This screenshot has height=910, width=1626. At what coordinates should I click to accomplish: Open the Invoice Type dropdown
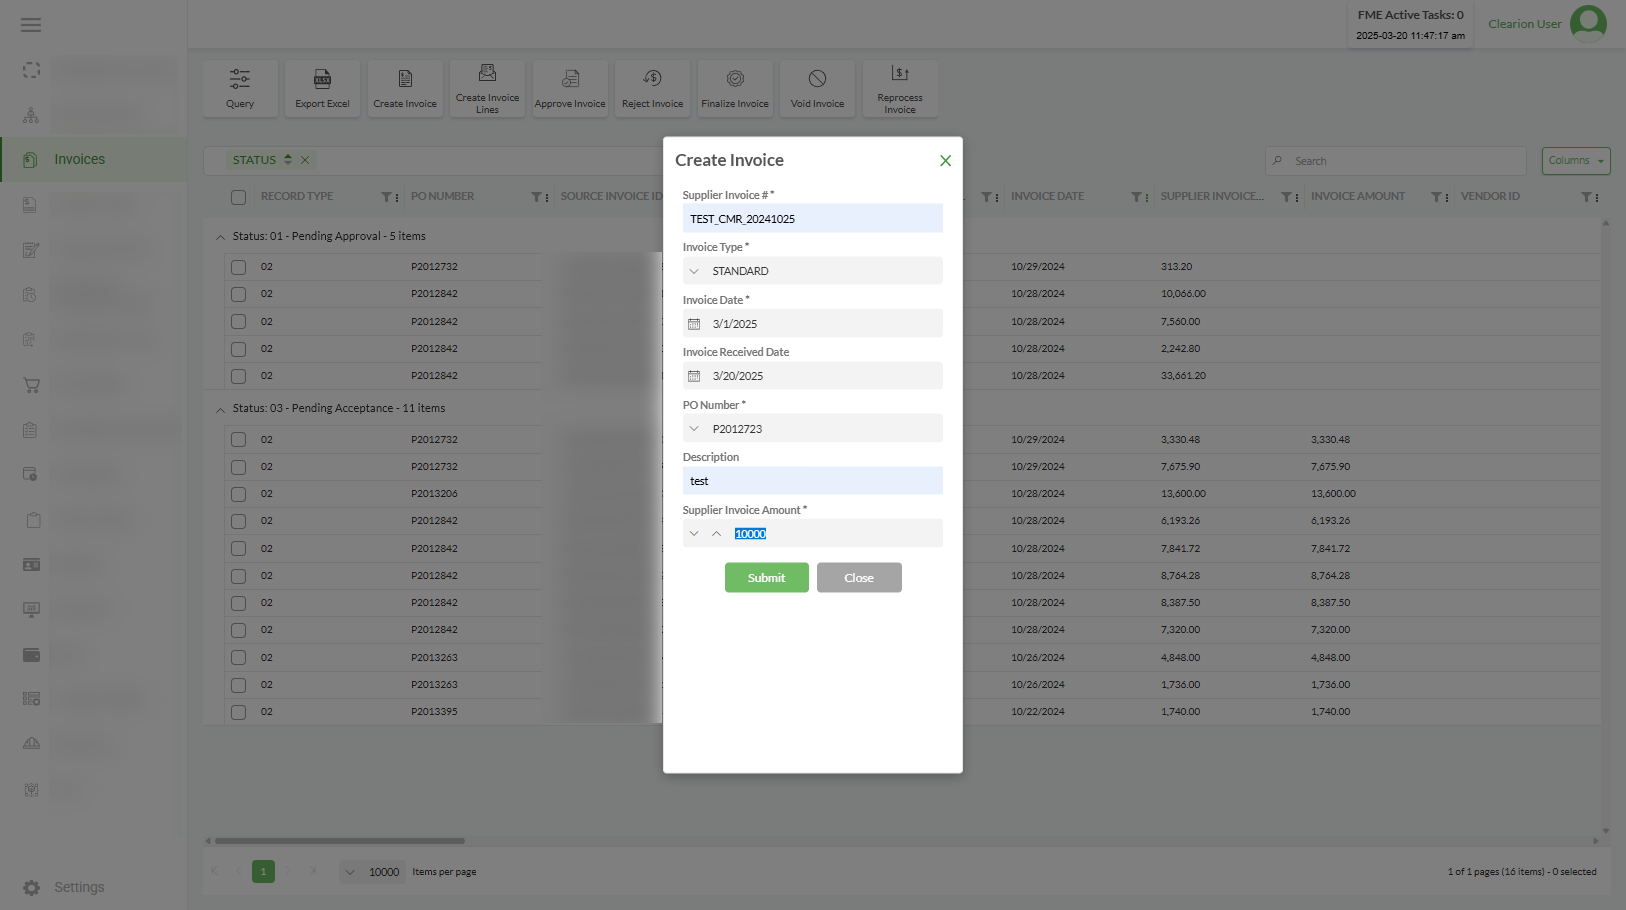point(694,270)
